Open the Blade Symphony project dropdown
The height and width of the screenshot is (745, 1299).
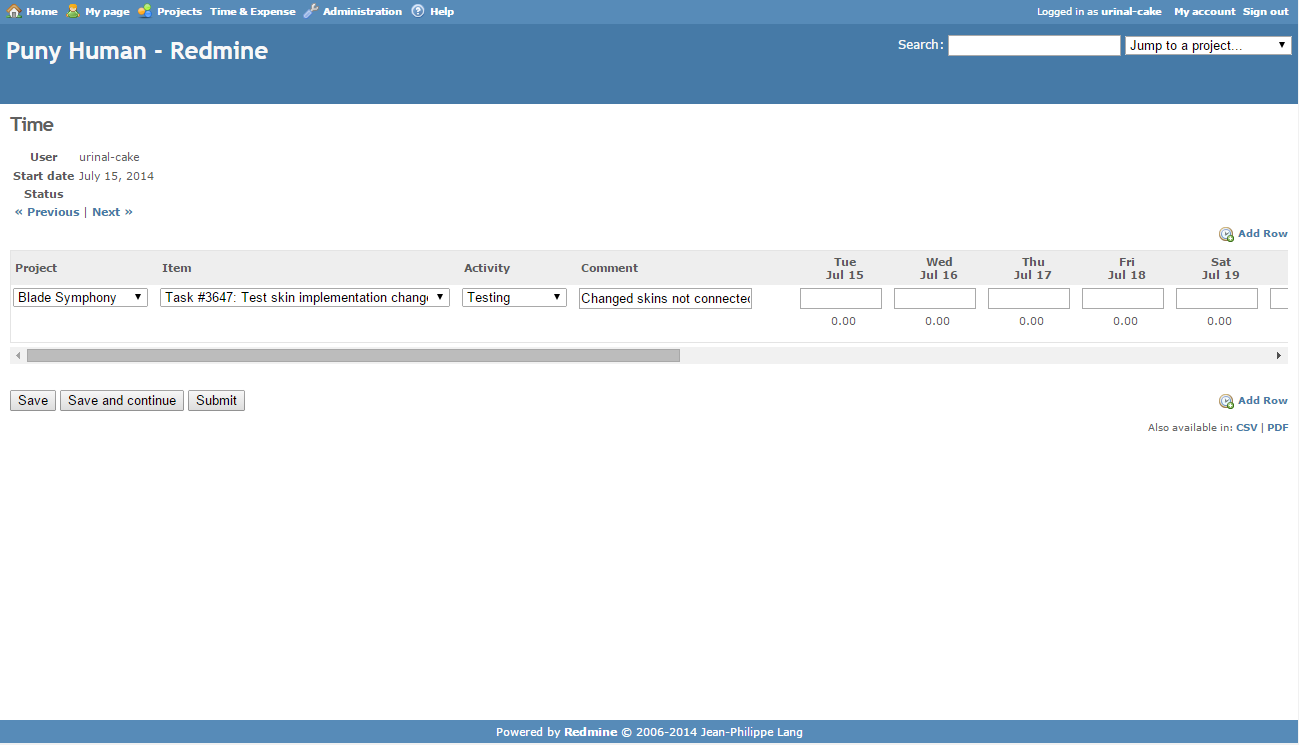tap(80, 297)
